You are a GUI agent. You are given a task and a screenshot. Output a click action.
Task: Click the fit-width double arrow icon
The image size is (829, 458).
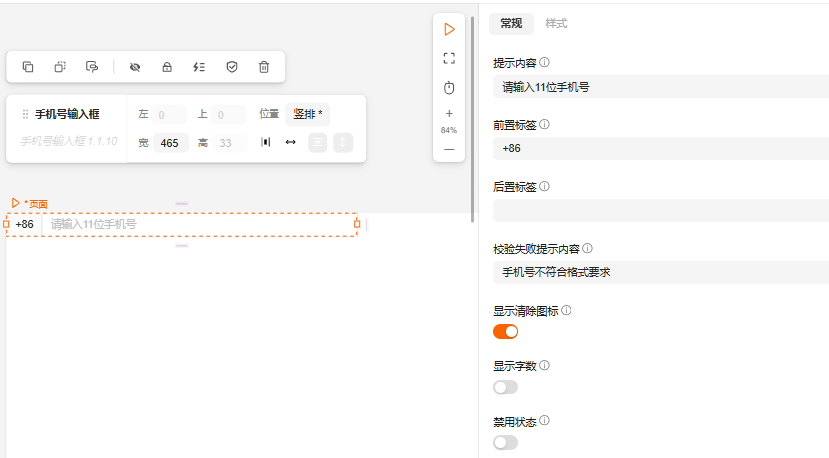coord(290,142)
